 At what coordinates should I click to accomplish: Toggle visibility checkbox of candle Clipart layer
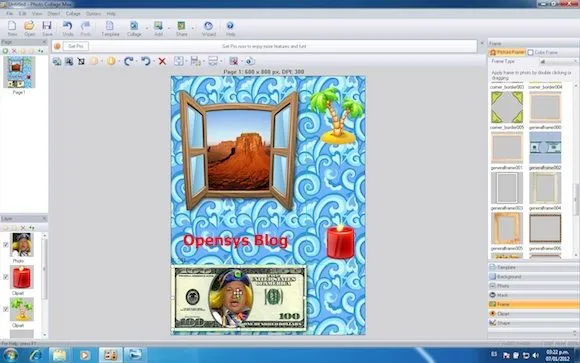click(x=6, y=277)
